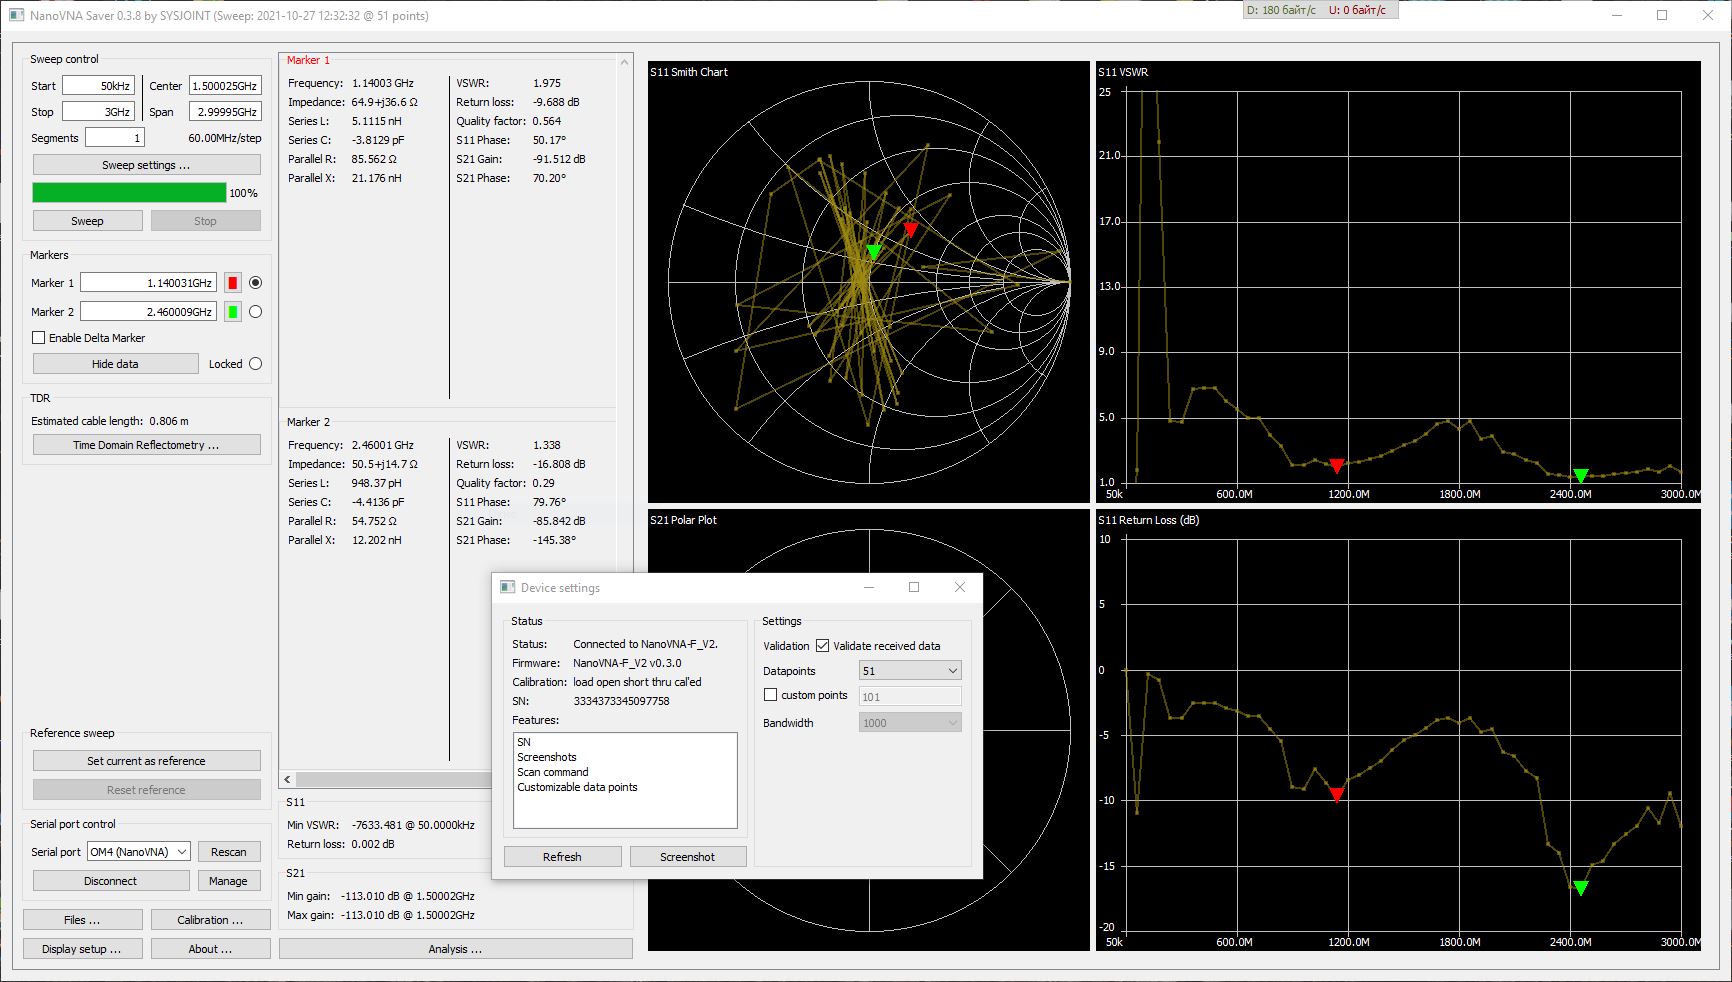Screen dimensions: 1732x982
Task: Select 'SN' entry in Features list
Action: click(x=524, y=742)
